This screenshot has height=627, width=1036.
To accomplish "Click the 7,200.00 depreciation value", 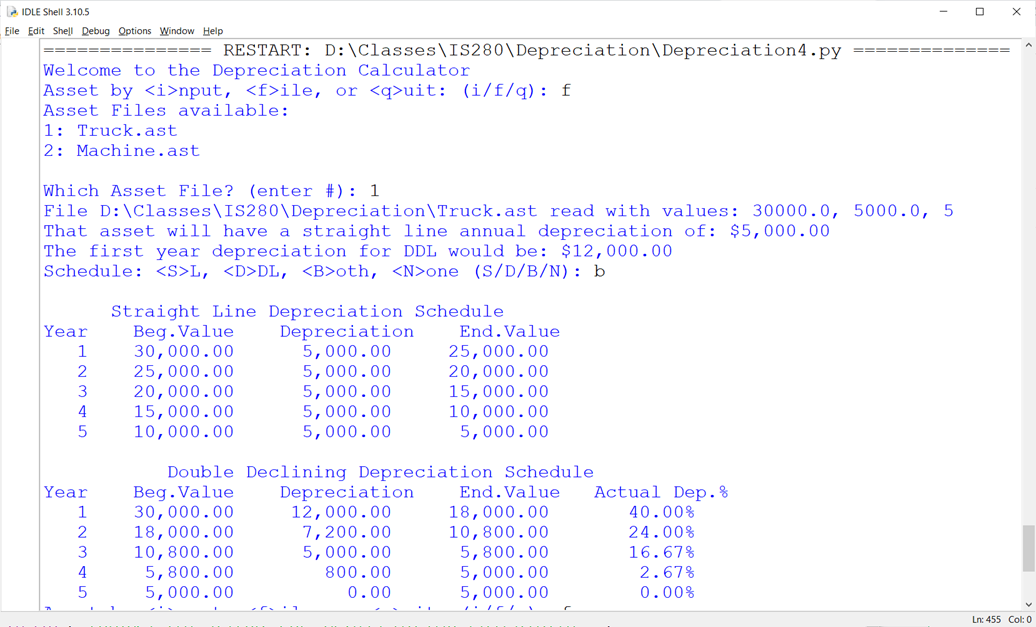I will 347,533.
